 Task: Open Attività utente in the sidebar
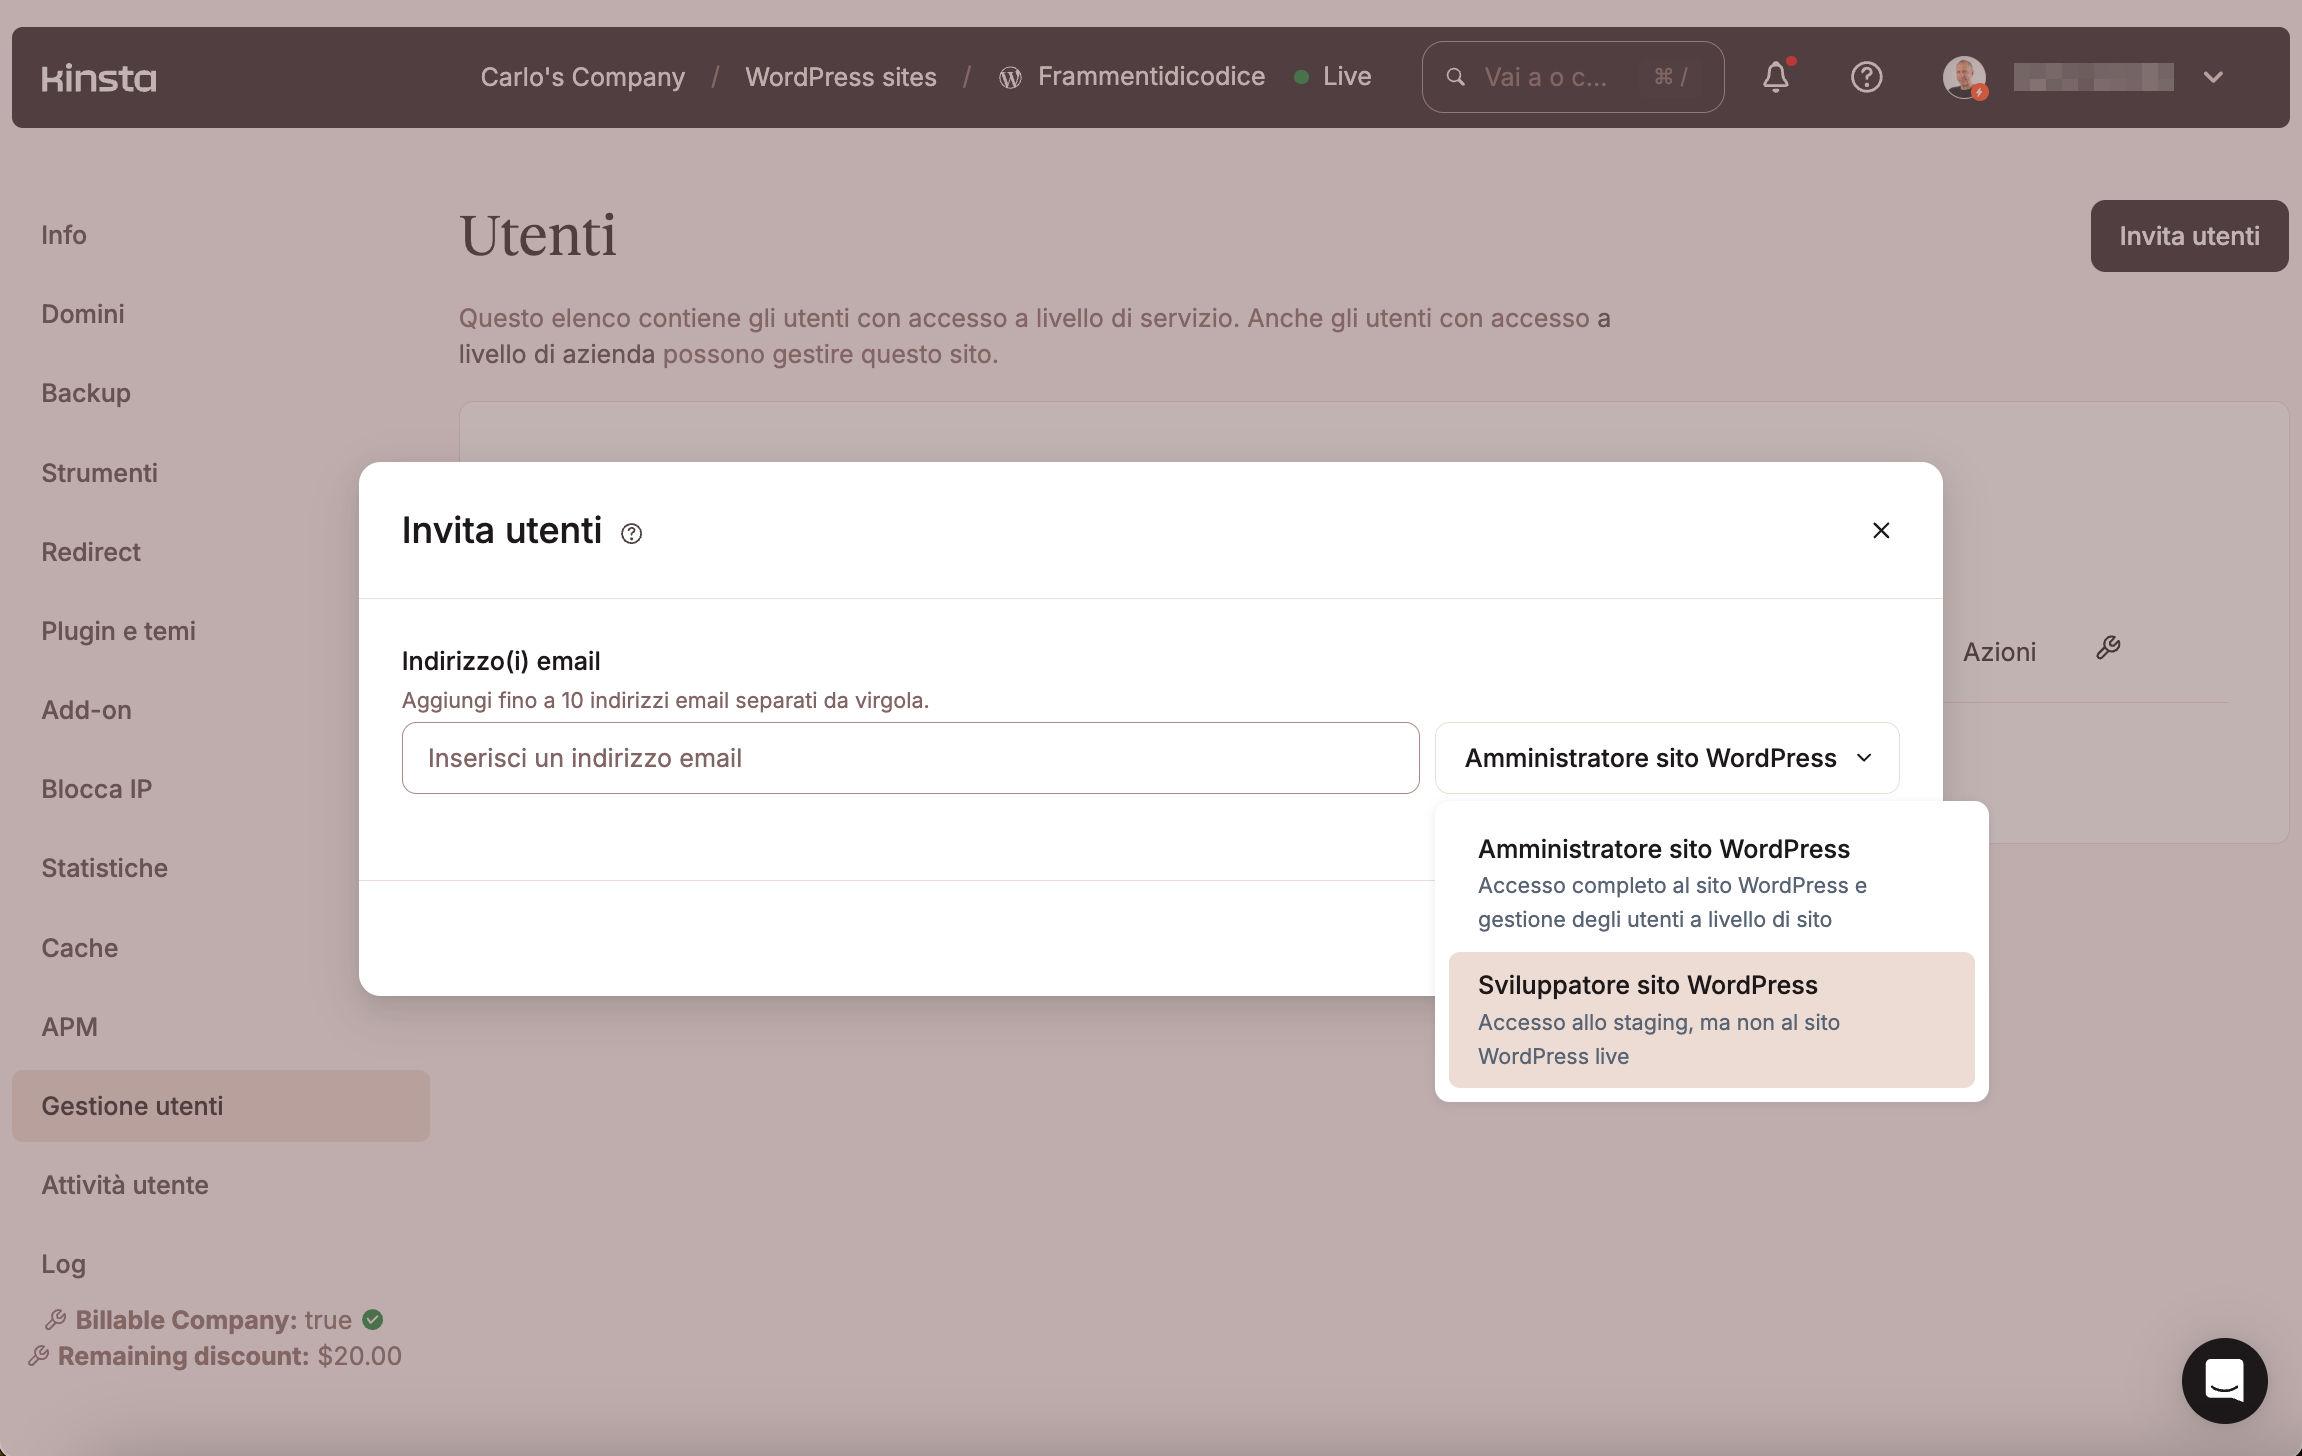point(125,1185)
